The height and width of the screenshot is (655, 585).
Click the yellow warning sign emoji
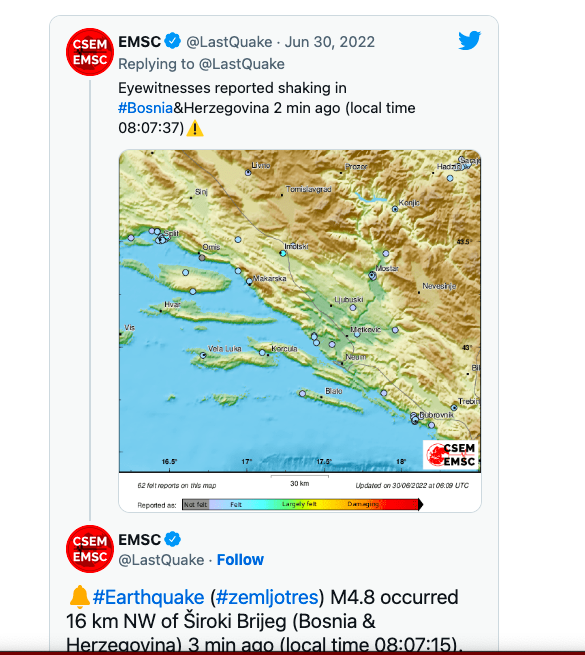click(x=195, y=128)
